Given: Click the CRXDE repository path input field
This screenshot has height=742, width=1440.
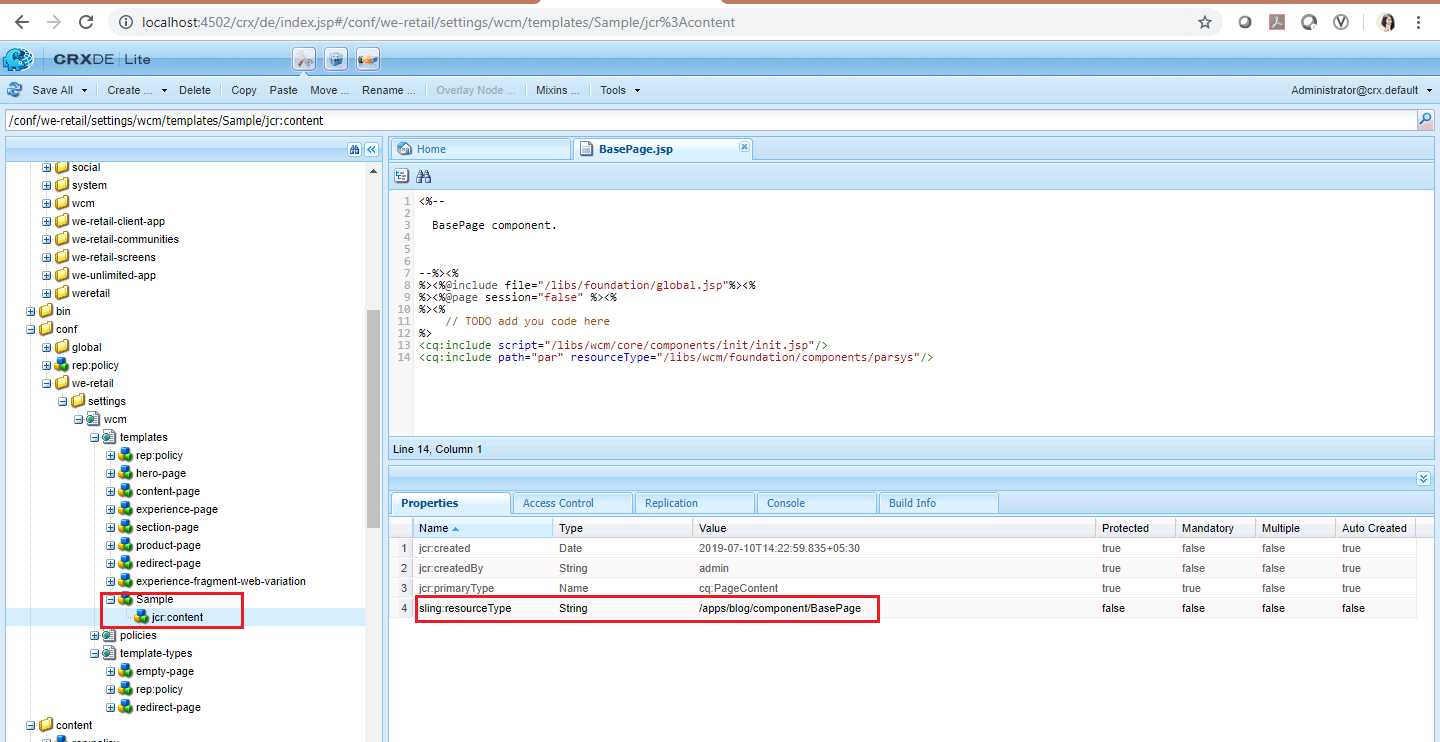Looking at the screenshot, I should pyautogui.click(x=710, y=120).
